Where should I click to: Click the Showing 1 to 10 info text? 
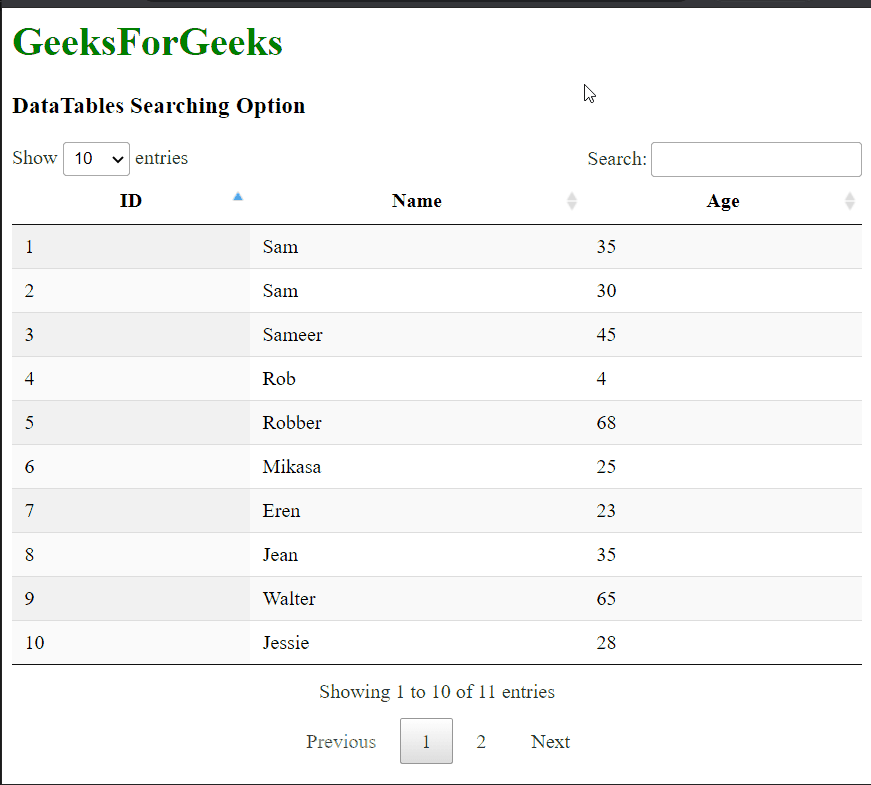pos(437,692)
